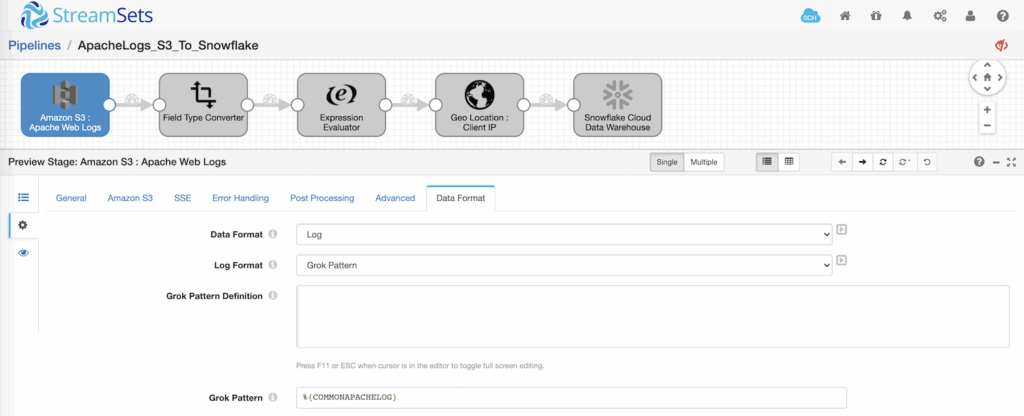Switch to the Amazon S3 tab

(130, 198)
